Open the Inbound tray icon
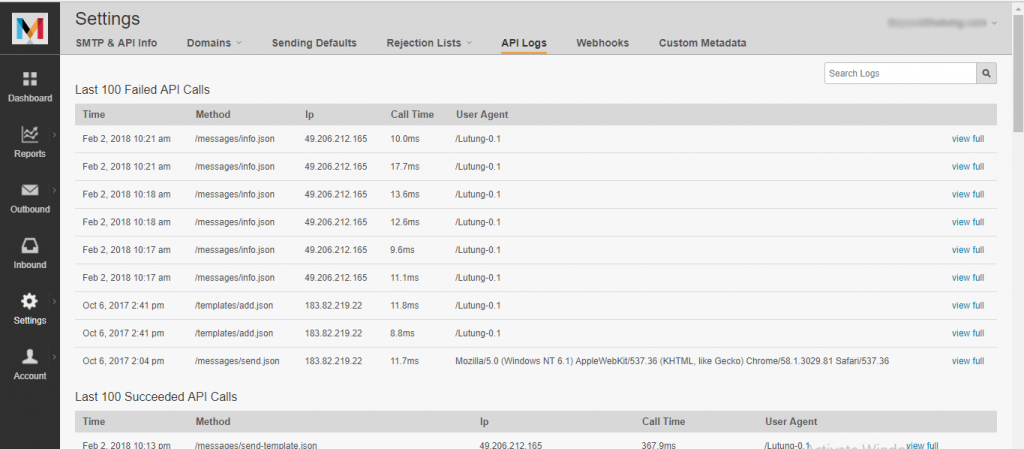This screenshot has height=449, width=1024. [30, 247]
